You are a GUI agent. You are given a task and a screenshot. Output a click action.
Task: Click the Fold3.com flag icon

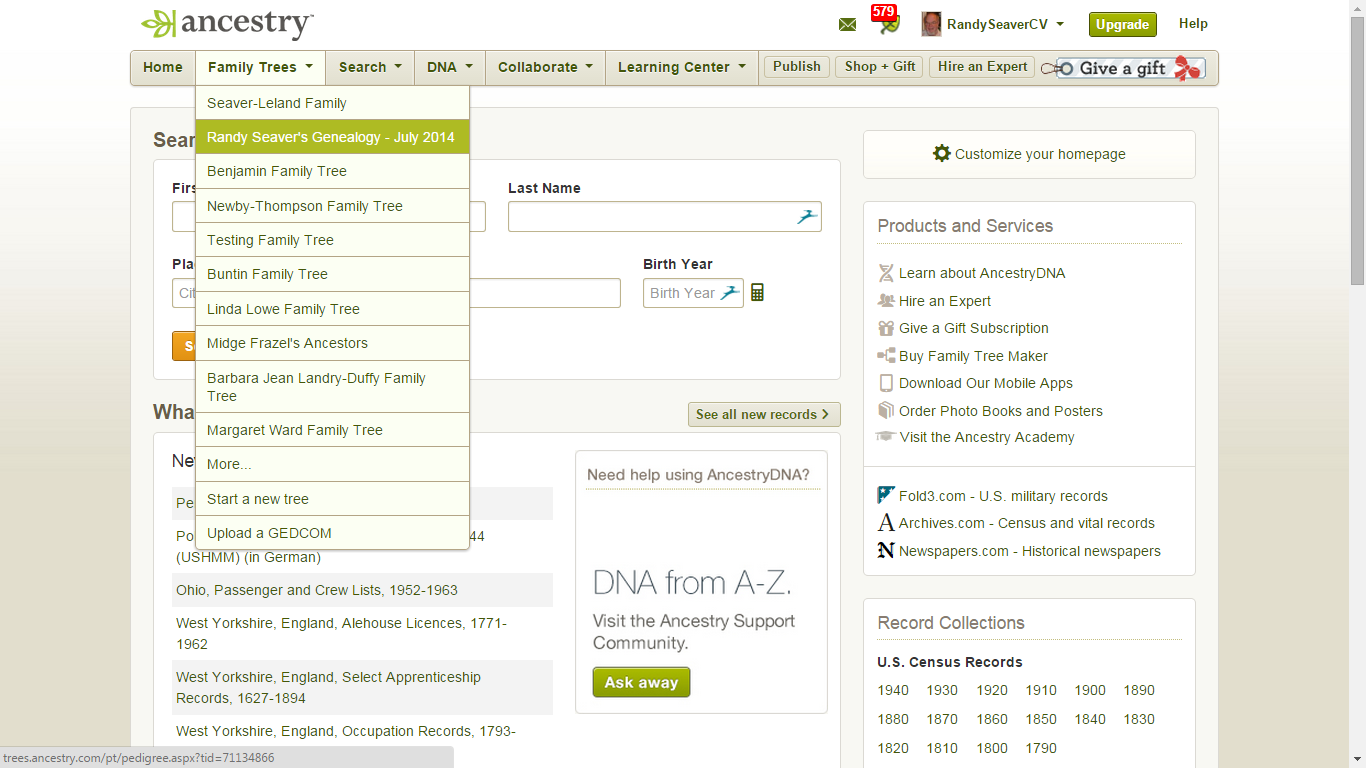884,494
